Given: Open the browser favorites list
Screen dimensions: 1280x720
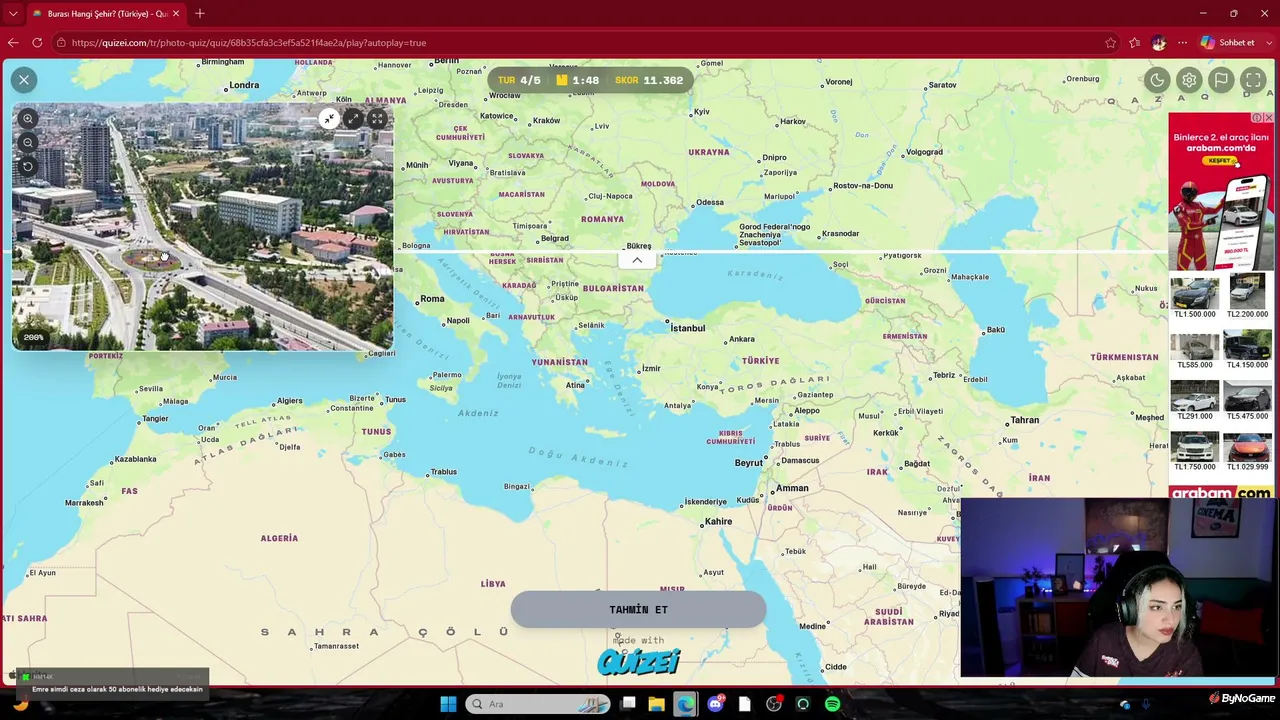Looking at the screenshot, I should click(1134, 43).
